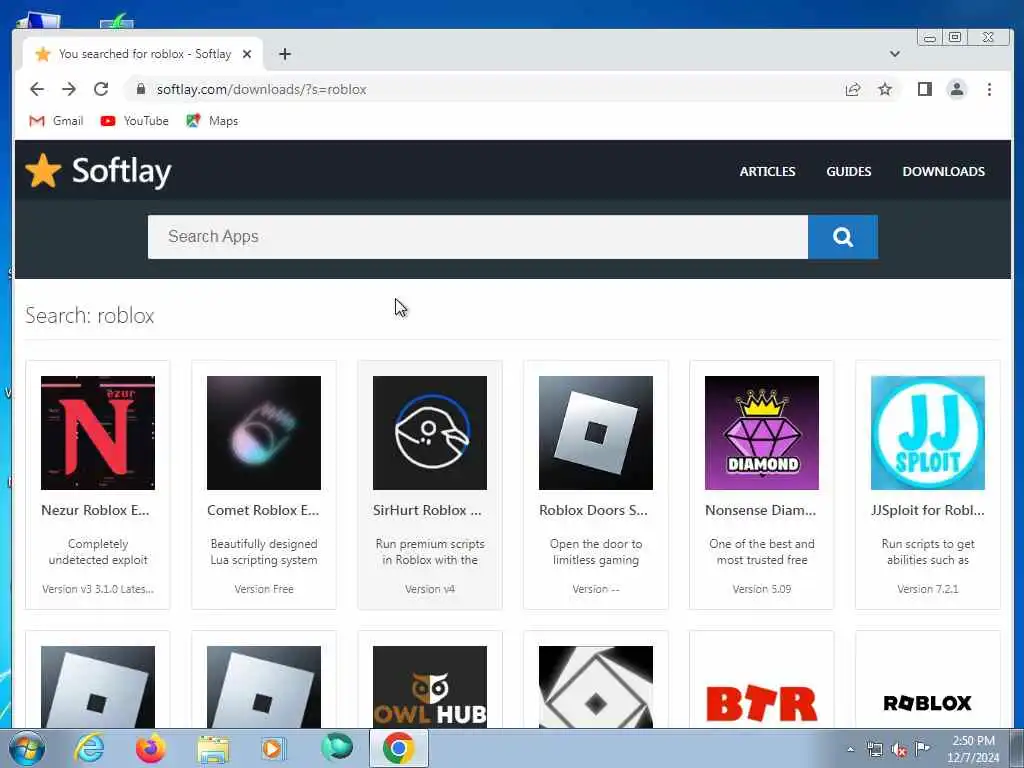Open the DOWNLOADS menu
This screenshot has width=1024, height=768.
(944, 171)
